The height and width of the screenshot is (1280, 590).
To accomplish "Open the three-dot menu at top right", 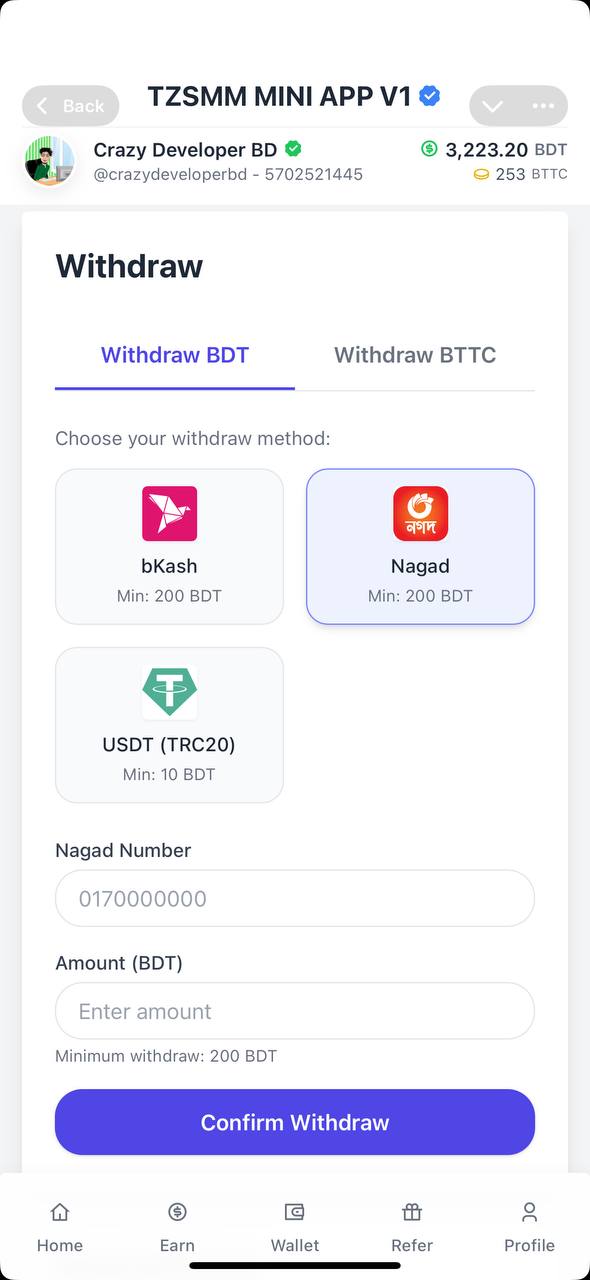I will click(x=543, y=106).
